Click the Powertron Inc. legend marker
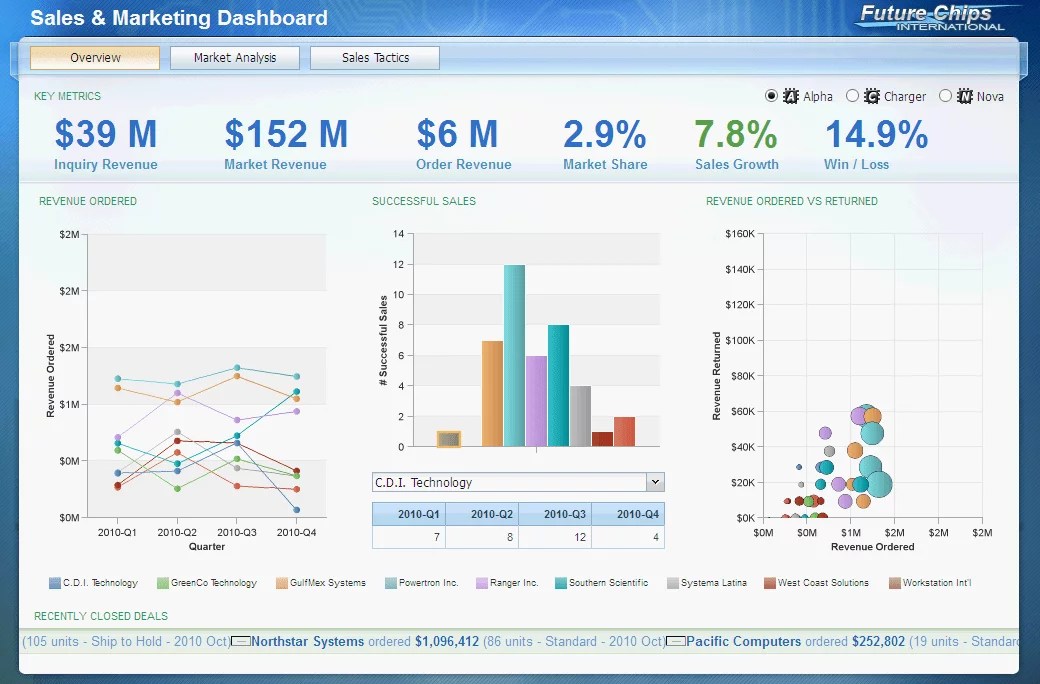The width and height of the screenshot is (1040, 684). tap(389, 582)
